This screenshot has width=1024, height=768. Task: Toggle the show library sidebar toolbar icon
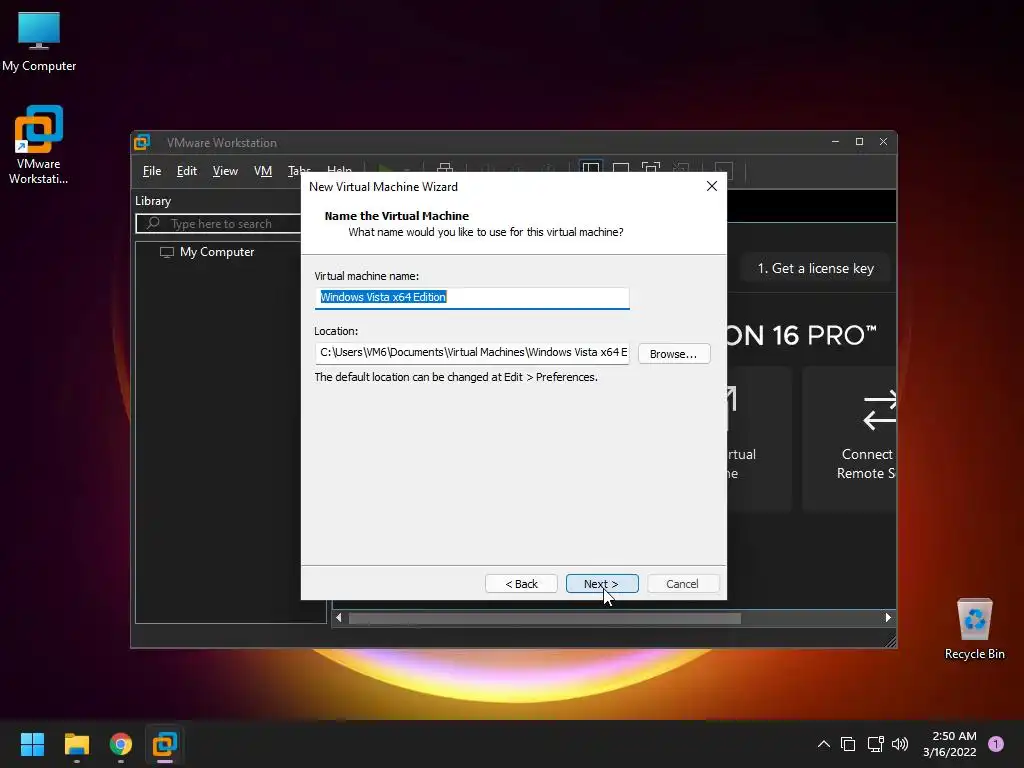click(590, 170)
